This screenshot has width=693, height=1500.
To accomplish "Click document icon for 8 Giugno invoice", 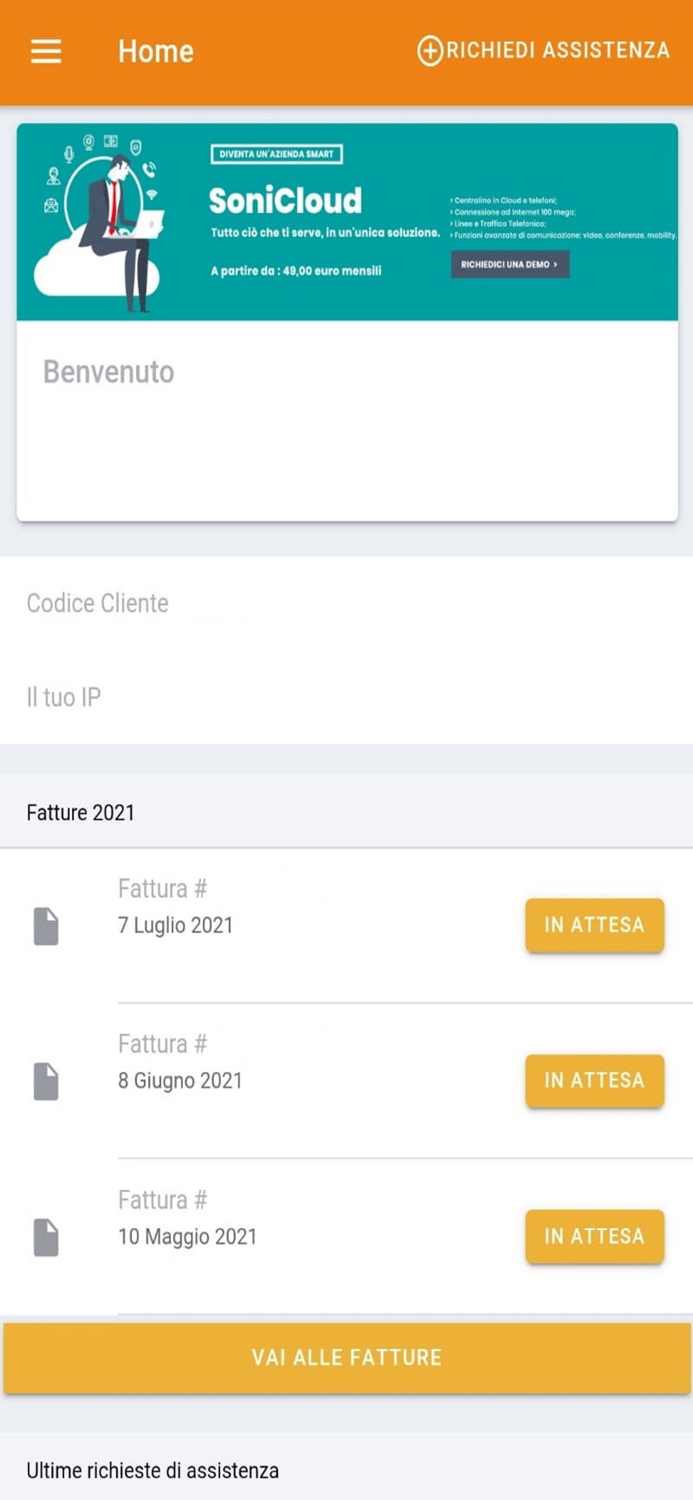I will (46, 1082).
